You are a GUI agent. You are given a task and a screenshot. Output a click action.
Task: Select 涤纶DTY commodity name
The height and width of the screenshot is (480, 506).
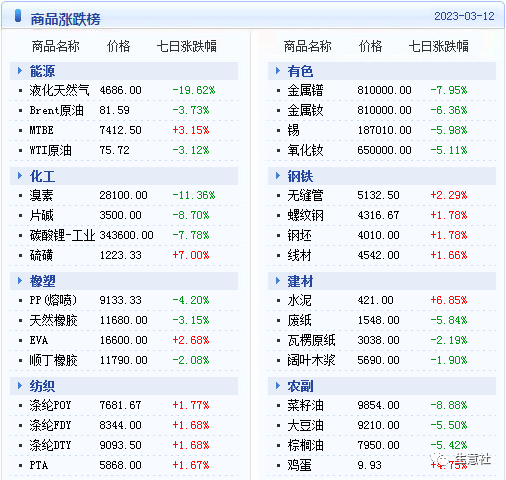tap(50, 445)
